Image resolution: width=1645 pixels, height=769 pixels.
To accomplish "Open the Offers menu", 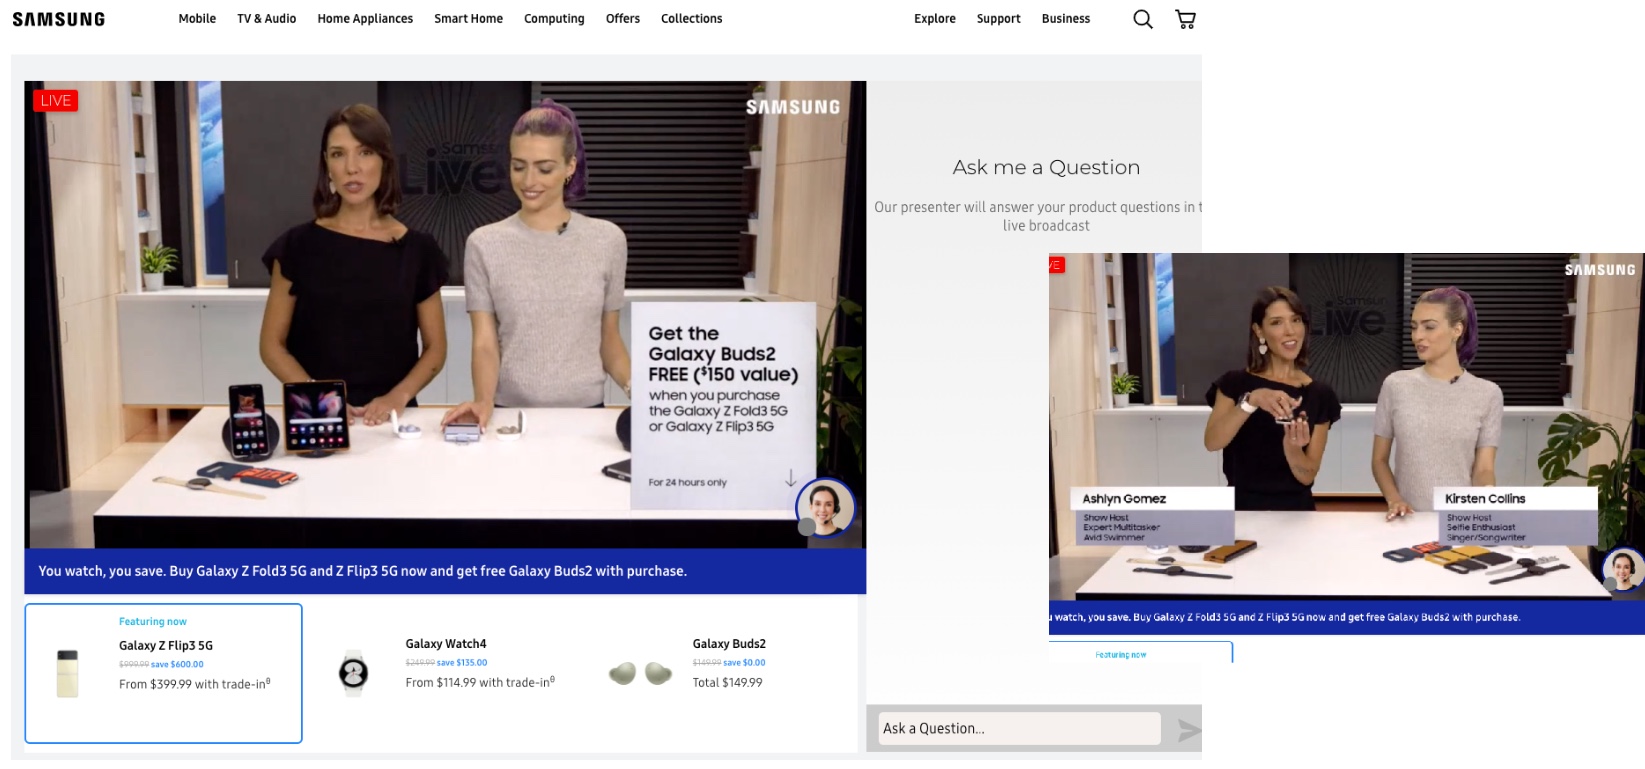I will (x=623, y=19).
